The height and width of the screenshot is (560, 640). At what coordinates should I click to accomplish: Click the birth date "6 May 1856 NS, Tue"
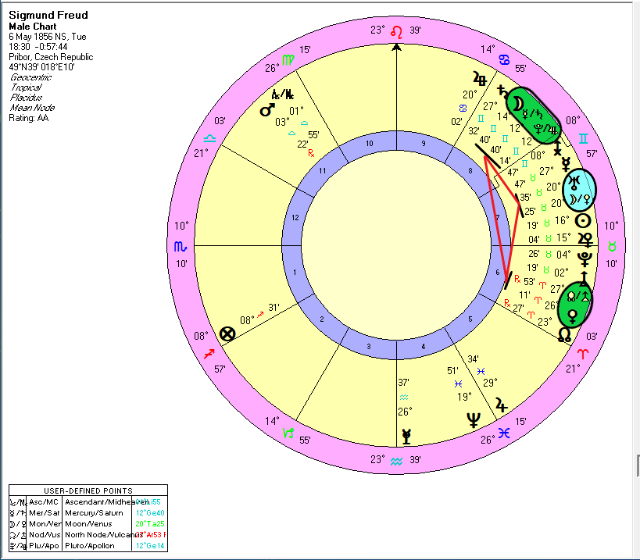(x=47, y=37)
